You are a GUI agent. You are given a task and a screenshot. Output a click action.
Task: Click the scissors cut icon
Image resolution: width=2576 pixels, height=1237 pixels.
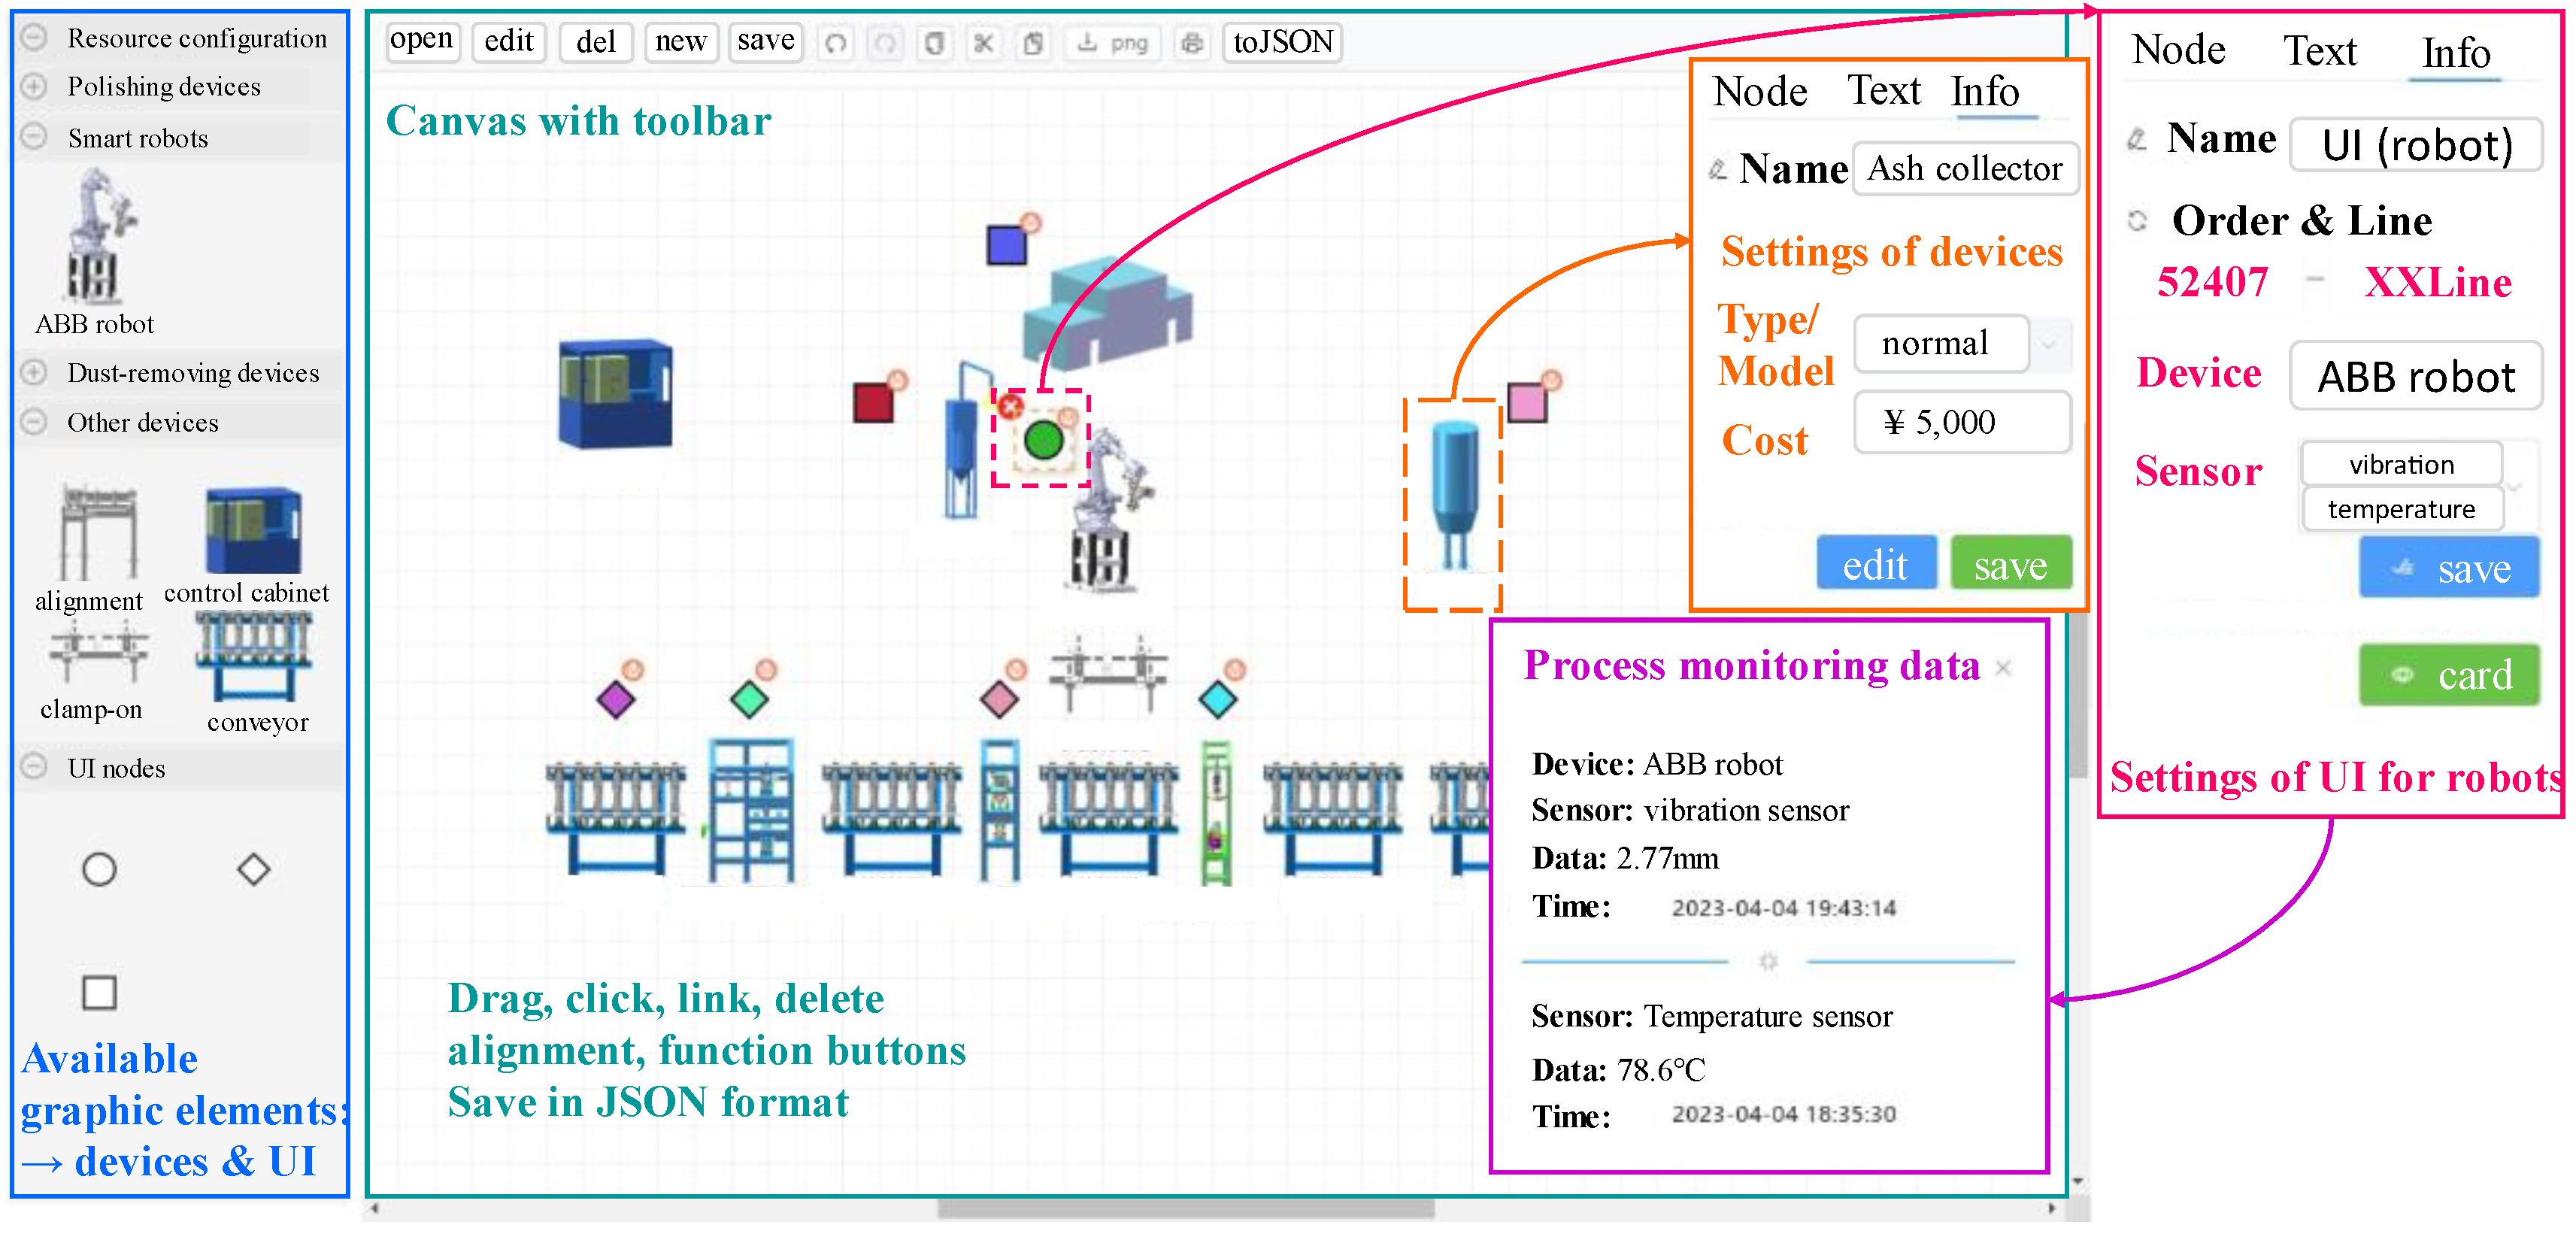coord(984,43)
